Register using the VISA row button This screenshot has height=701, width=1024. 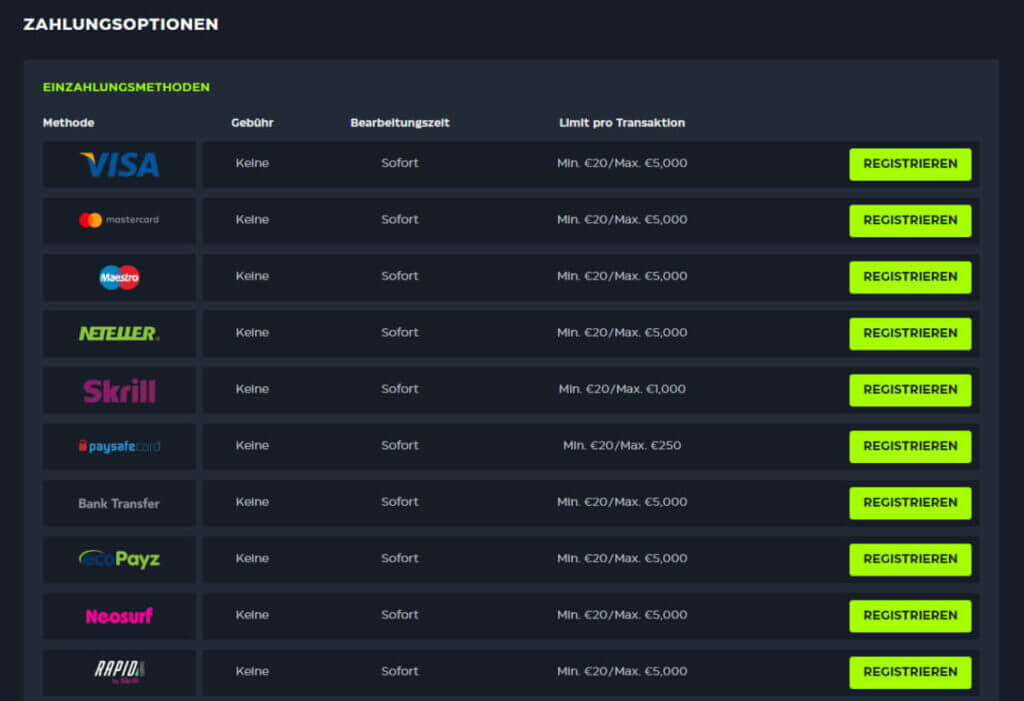(x=910, y=164)
